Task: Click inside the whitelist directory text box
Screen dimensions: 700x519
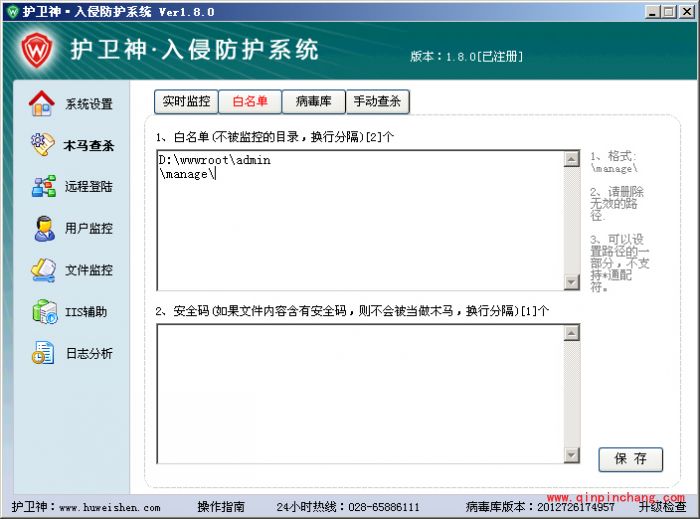Action: [360, 220]
